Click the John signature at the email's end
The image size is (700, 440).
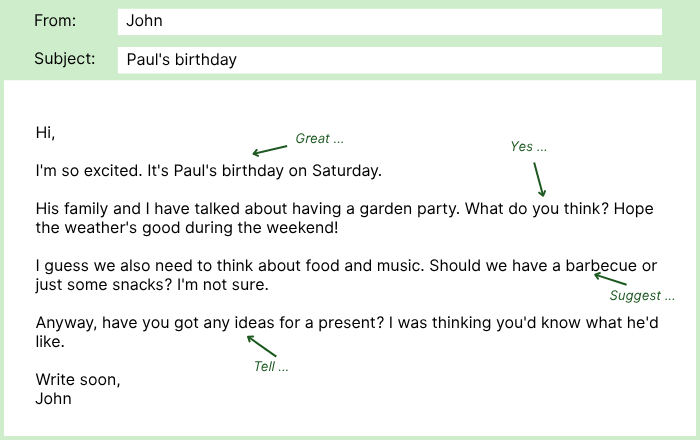53,398
